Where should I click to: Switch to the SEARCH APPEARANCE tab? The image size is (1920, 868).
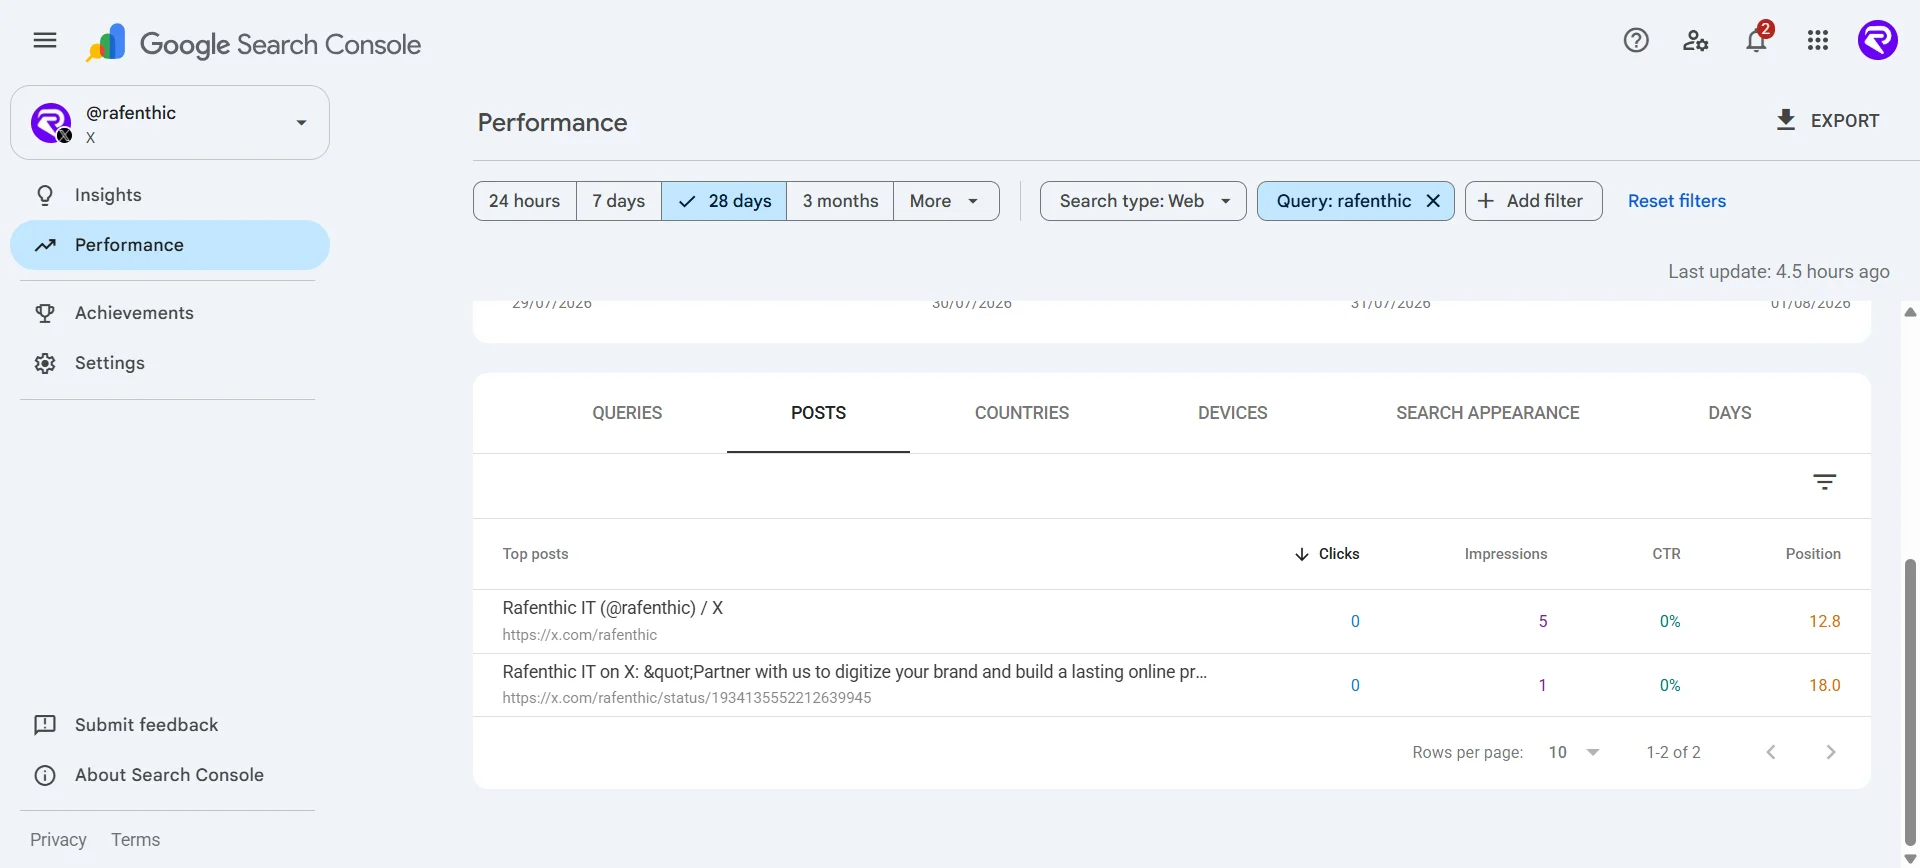[1488, 413]
